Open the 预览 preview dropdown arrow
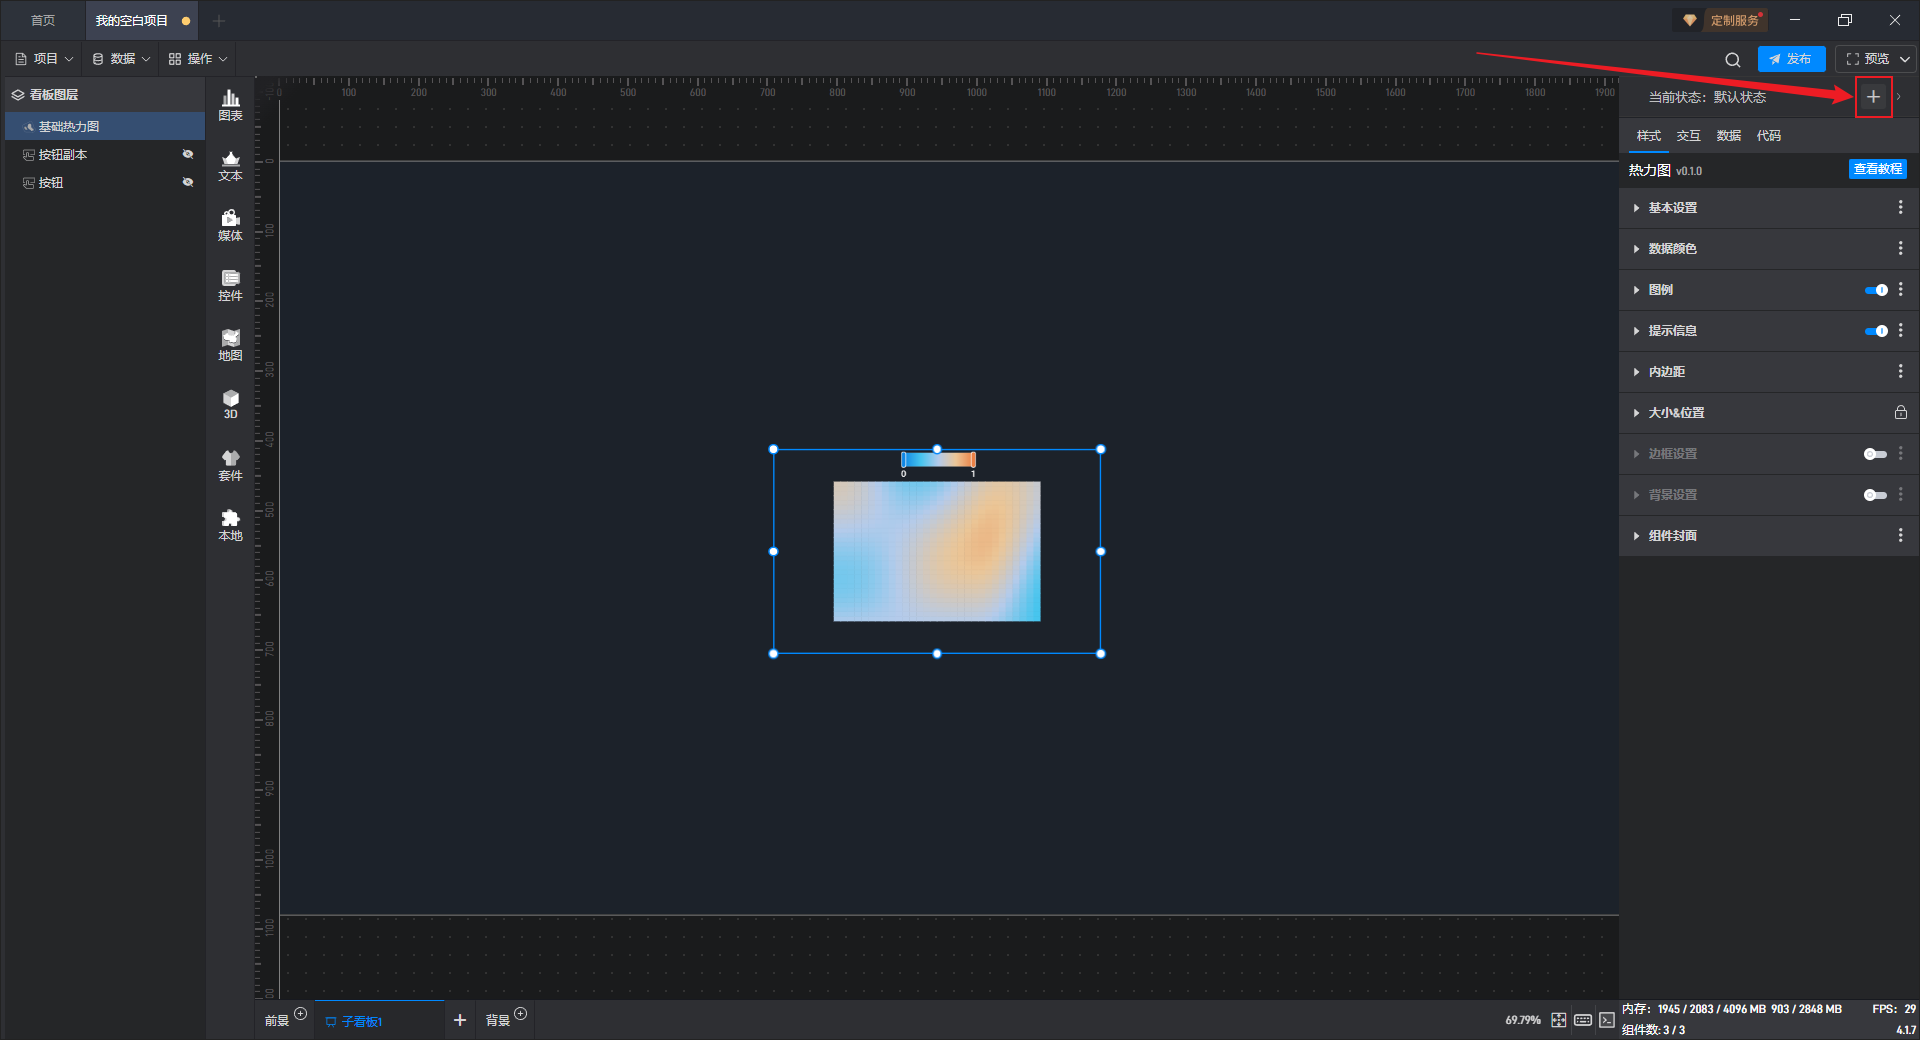Screen dimensions: 1920x1040 (1905, 60)
